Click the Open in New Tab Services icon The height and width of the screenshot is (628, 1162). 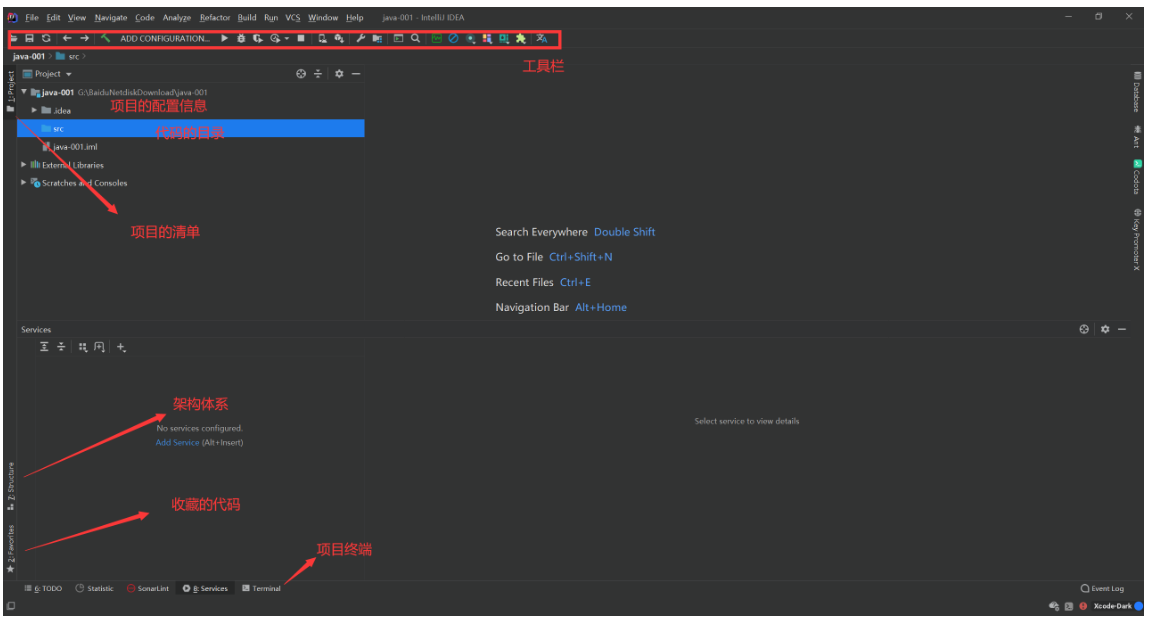(x=99, y=346)
